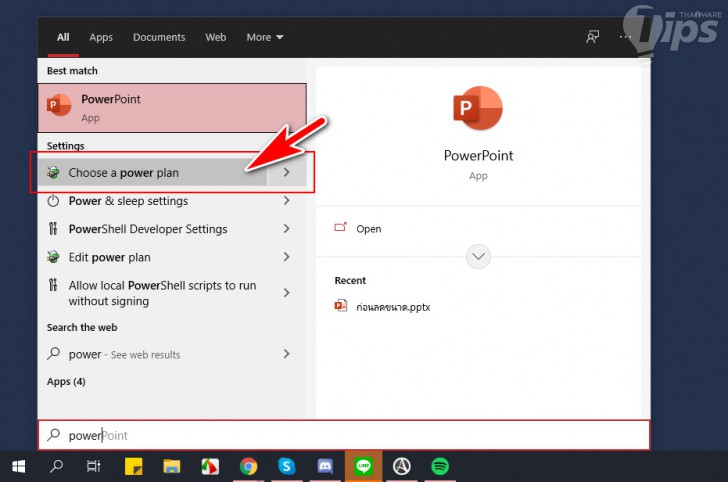The image size is (728, 482).
Task: Click the Search the web heading
Action: (x=82, y=327)
